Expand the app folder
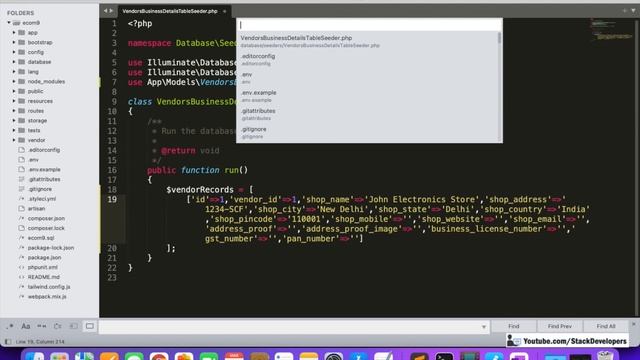The width and height of the screenshot is (640, 360). 14,33
